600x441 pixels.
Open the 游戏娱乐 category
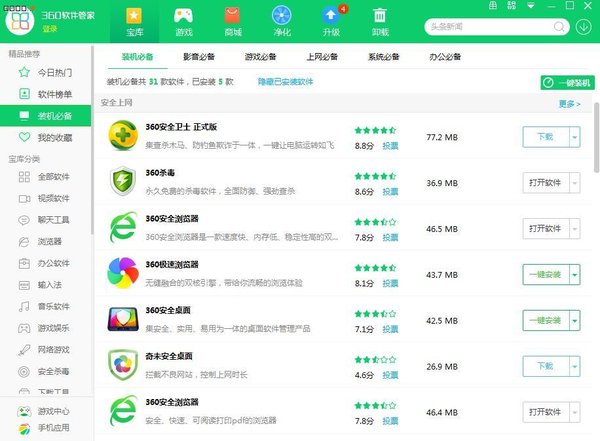pos(46,328)
